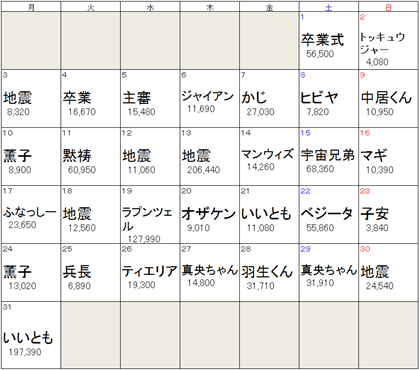
Task: Click the keyword 主審
Action: pyautogui.click(x=137, y=98)
